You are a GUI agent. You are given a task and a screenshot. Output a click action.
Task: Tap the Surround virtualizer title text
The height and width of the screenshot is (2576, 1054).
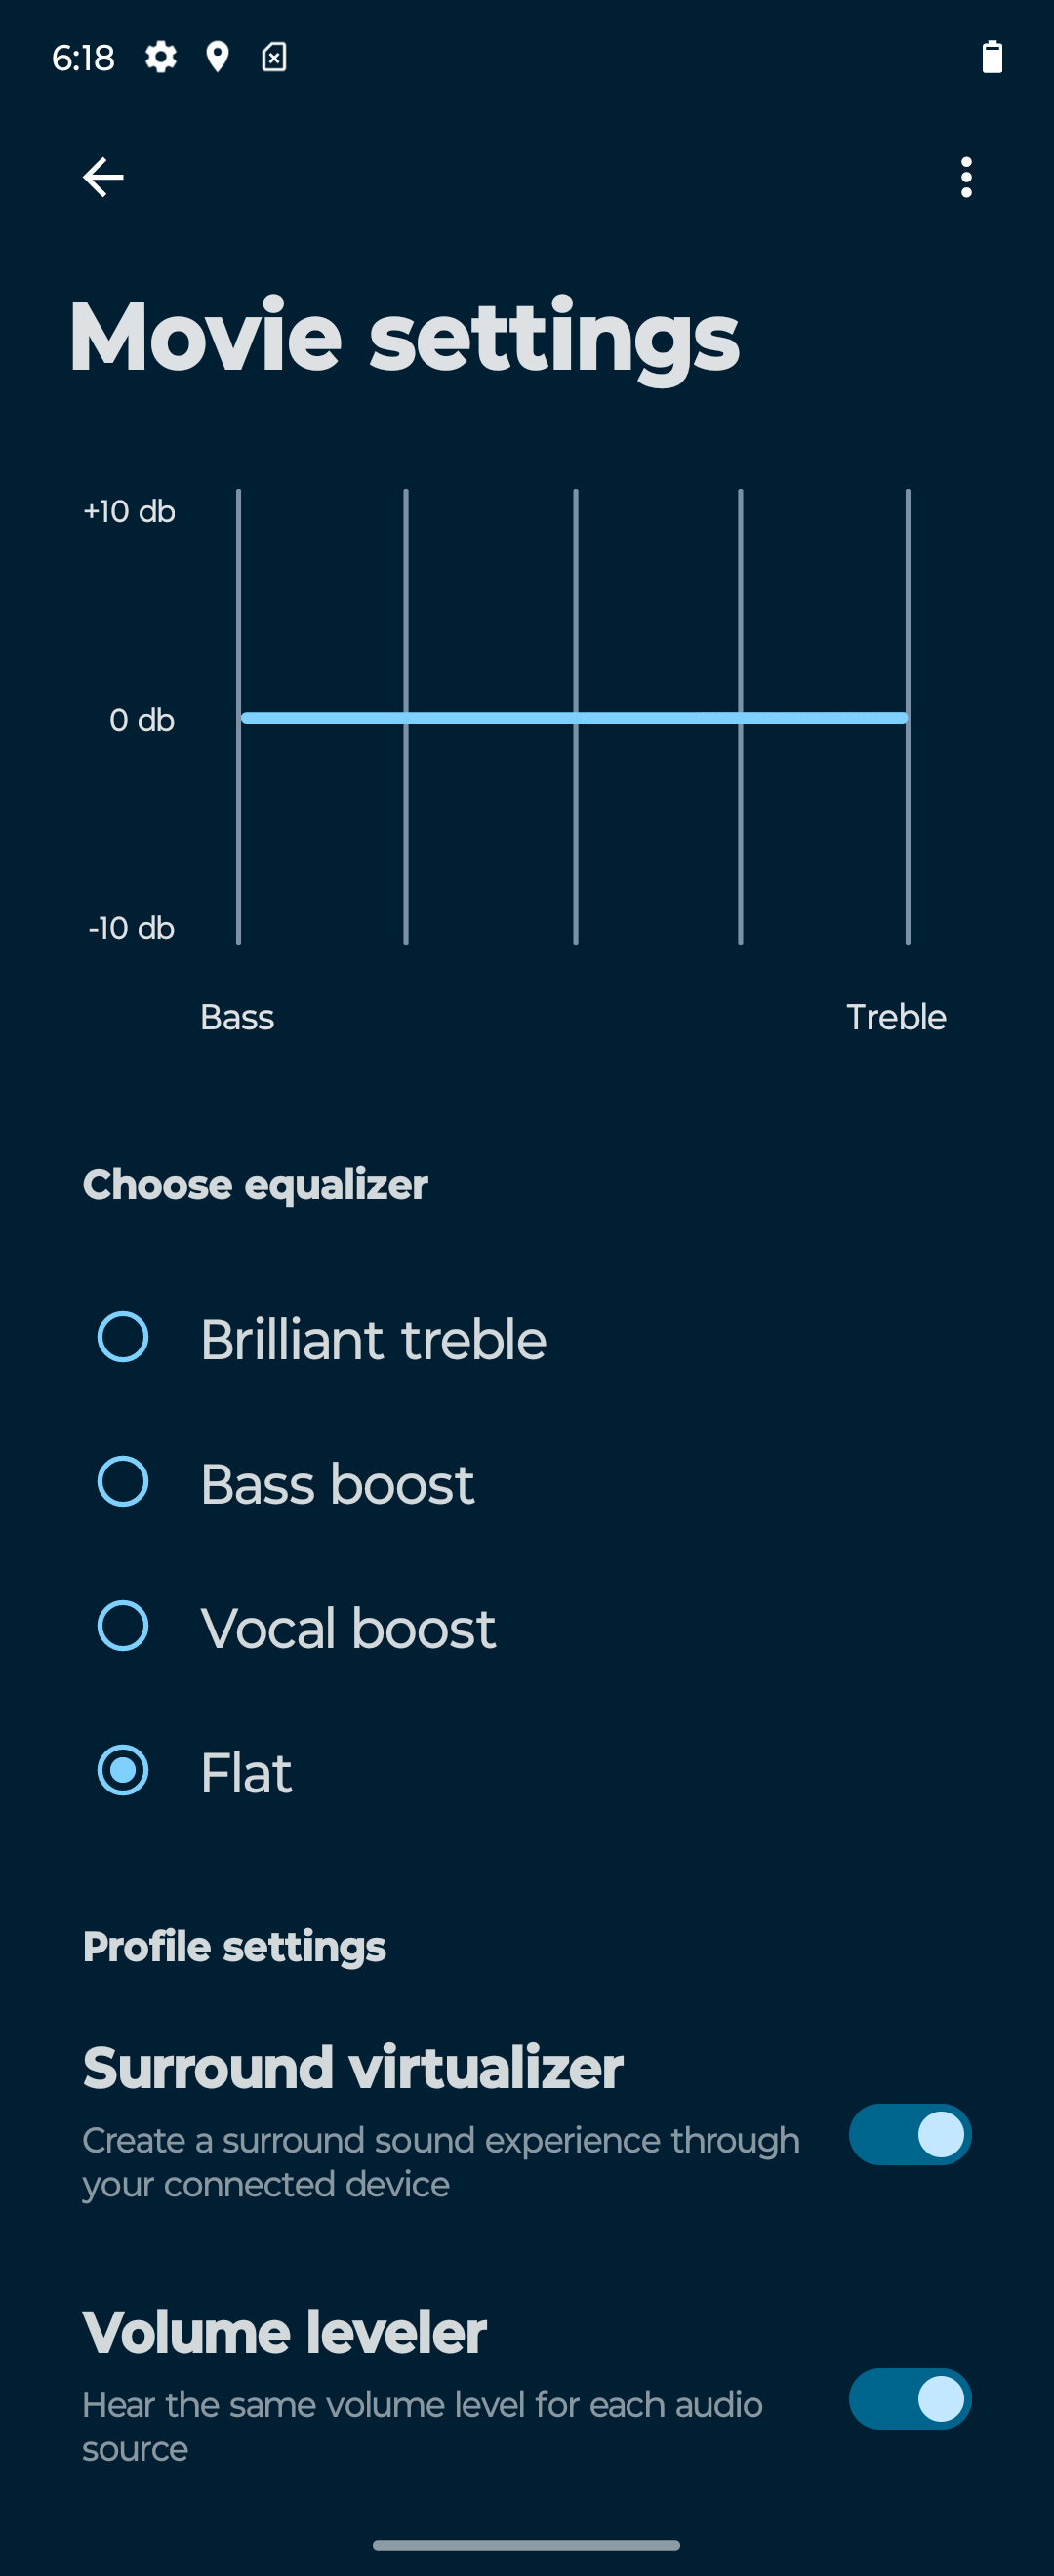(x=353, y=2067)
